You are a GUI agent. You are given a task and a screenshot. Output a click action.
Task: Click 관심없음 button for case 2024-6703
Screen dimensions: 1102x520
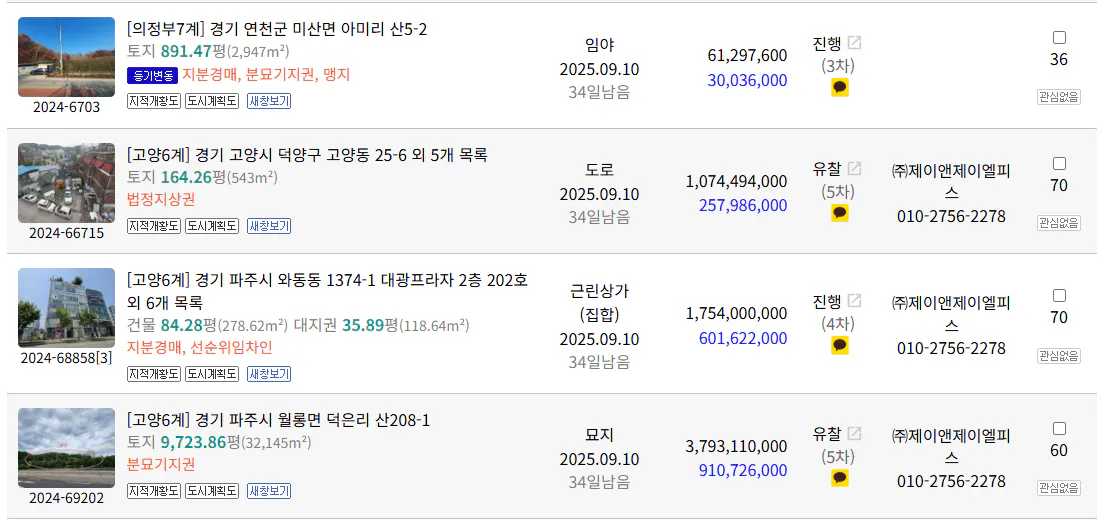[1058, 97]
